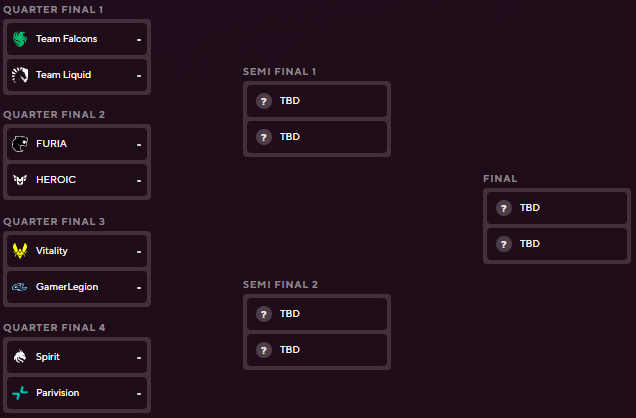Click the Spirit dragon logo
Viewport: 636px width, 418px height.
point(20,357)
